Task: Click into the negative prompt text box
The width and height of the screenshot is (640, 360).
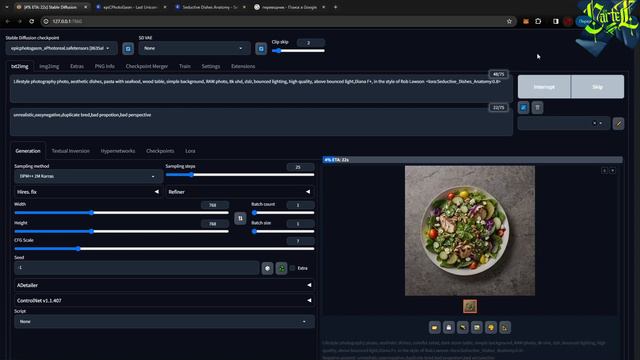Action: coord(261,122)
